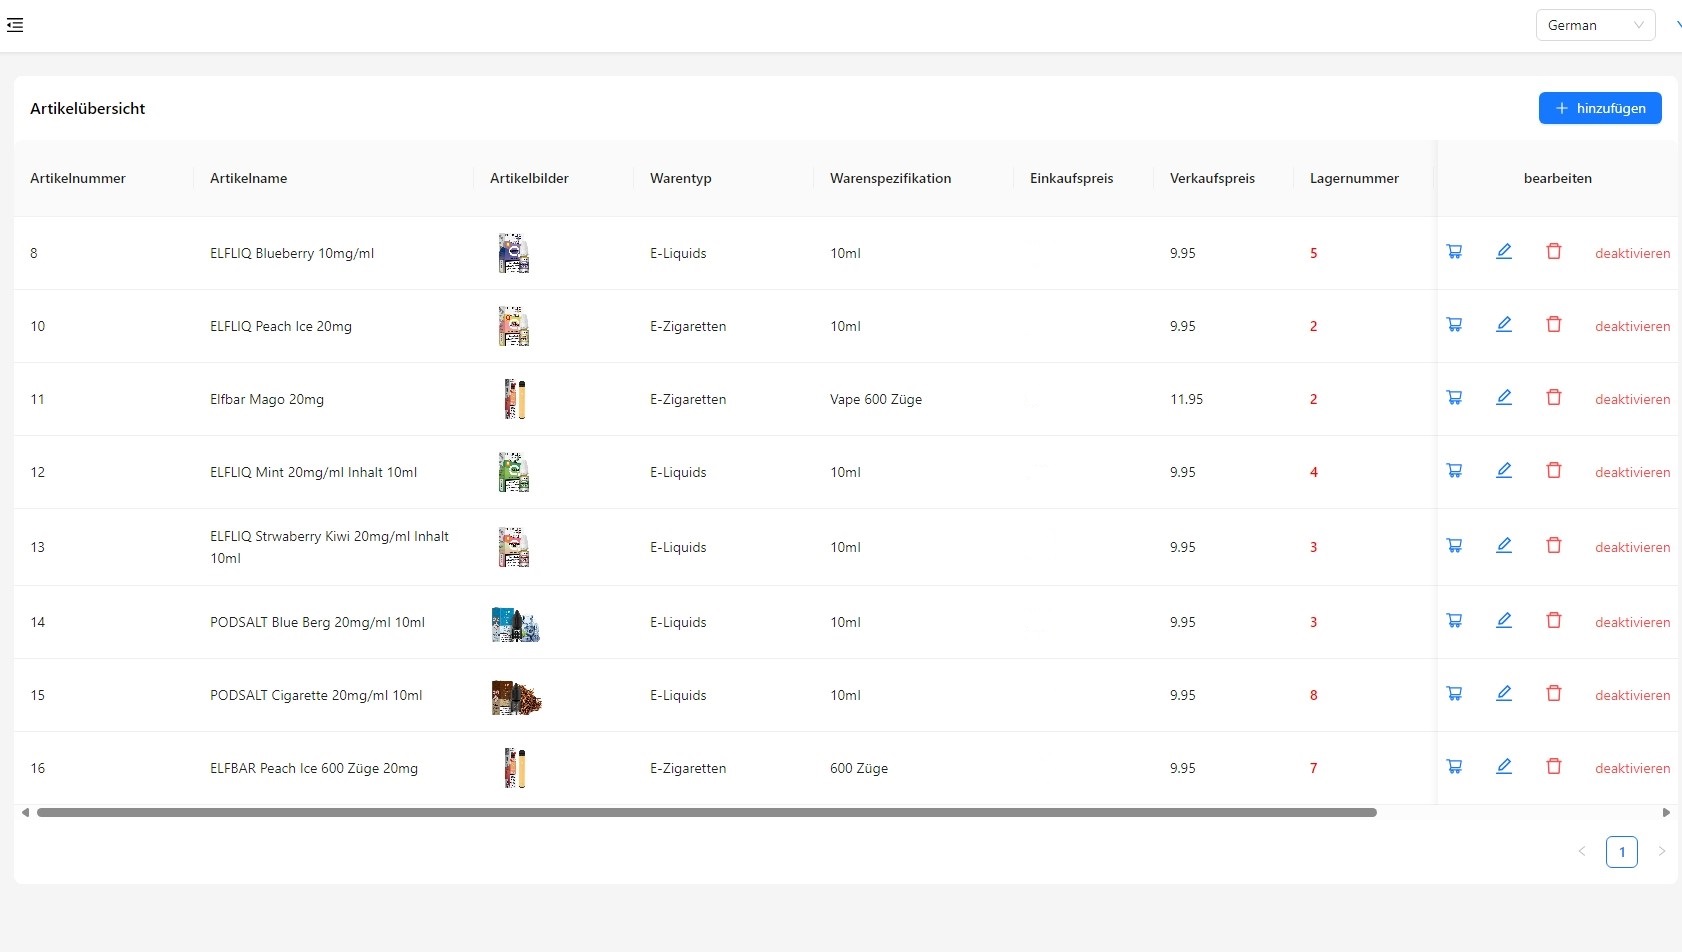
Task: Edit ELFLIQ Strwaberry Kiwi with pencil icon
Action: [x=1504, y=546]
